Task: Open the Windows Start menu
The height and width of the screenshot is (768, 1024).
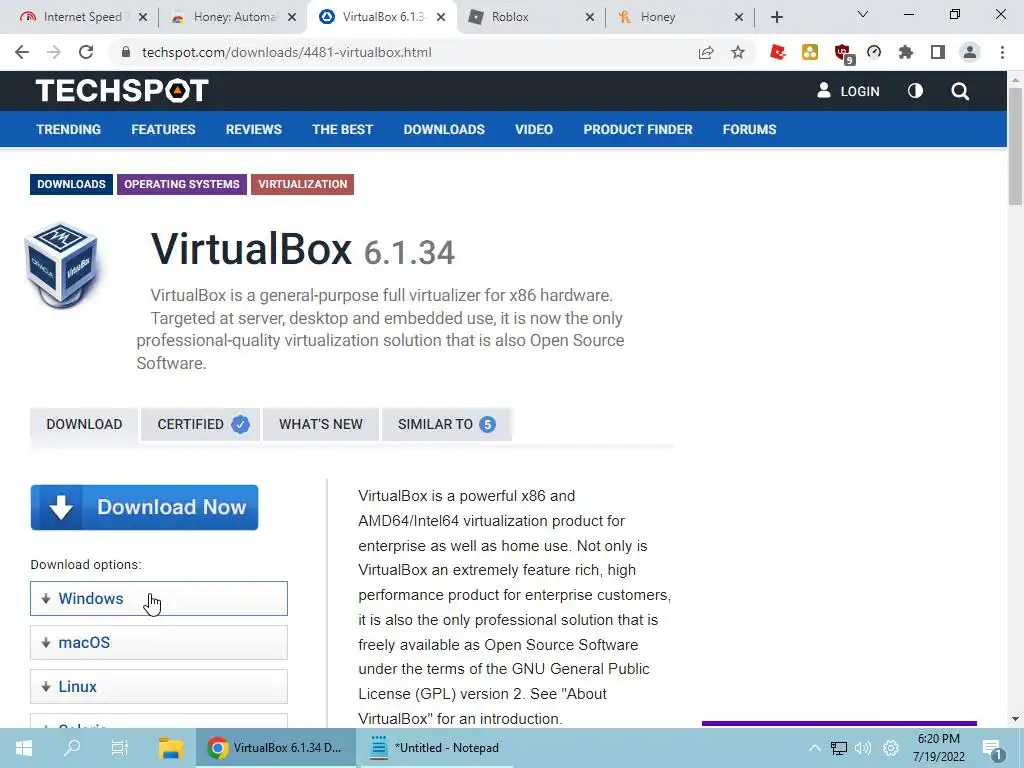Action: [24, 748]
